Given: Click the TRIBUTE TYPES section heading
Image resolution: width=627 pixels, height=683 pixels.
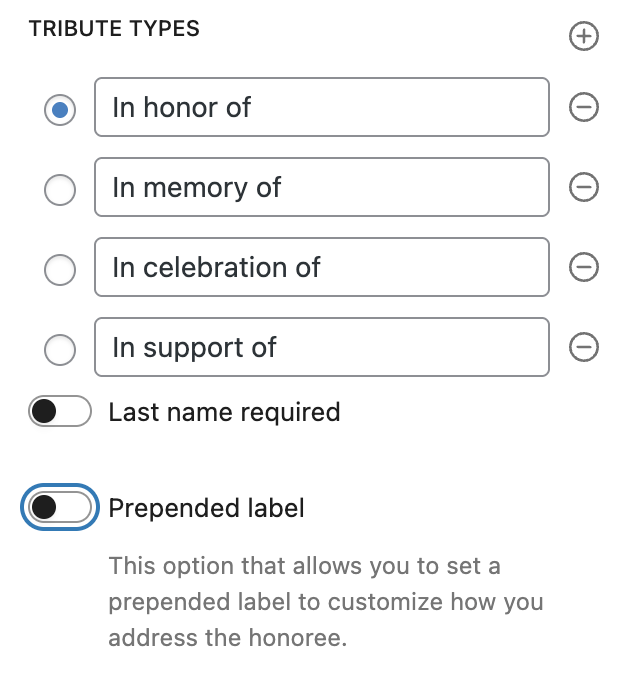Looking at the screenshot, I should click(114, 29).
